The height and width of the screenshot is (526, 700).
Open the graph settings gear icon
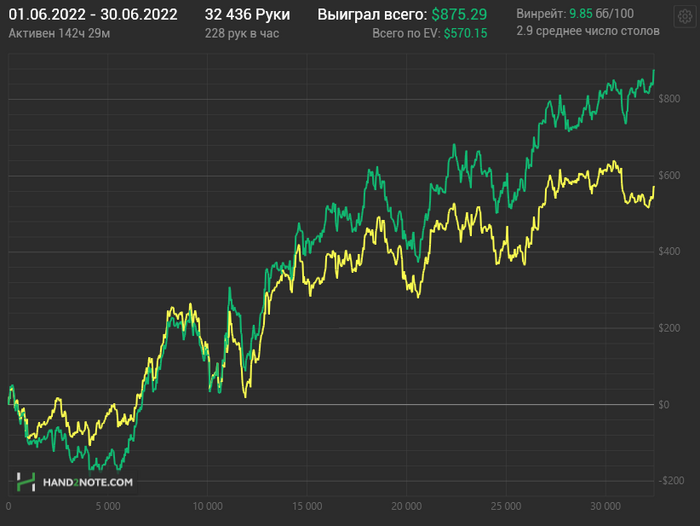click(x=685, y=17)
